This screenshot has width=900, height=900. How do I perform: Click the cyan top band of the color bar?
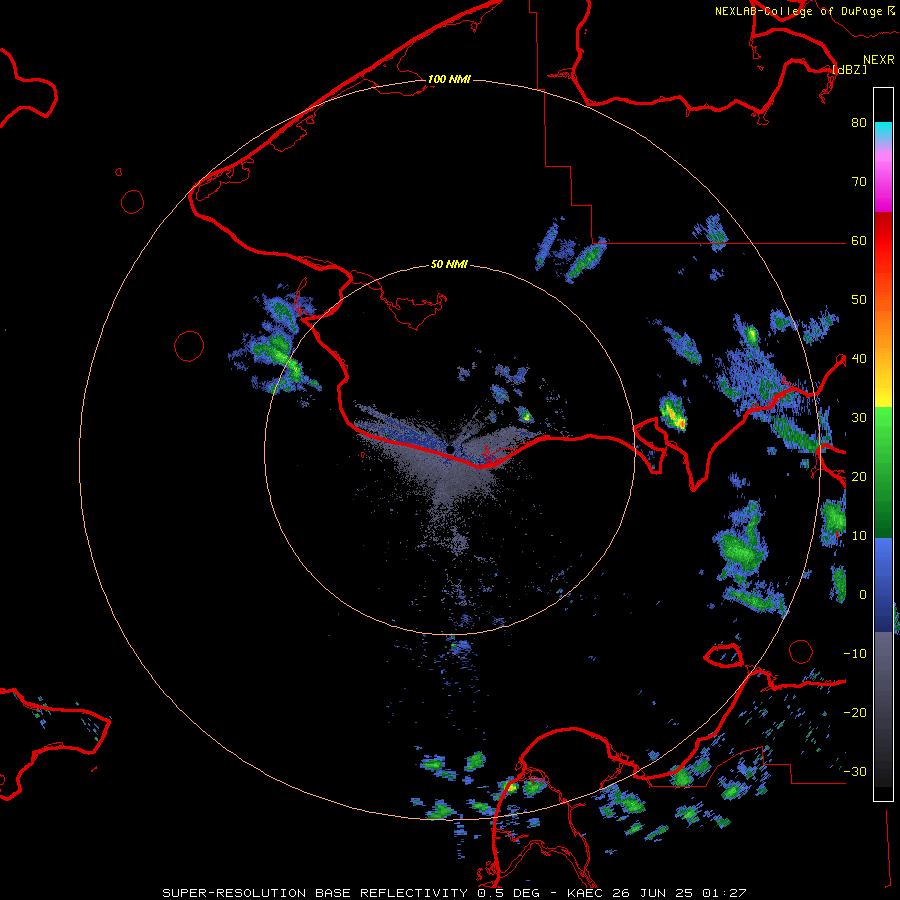(x=883, y=131)
